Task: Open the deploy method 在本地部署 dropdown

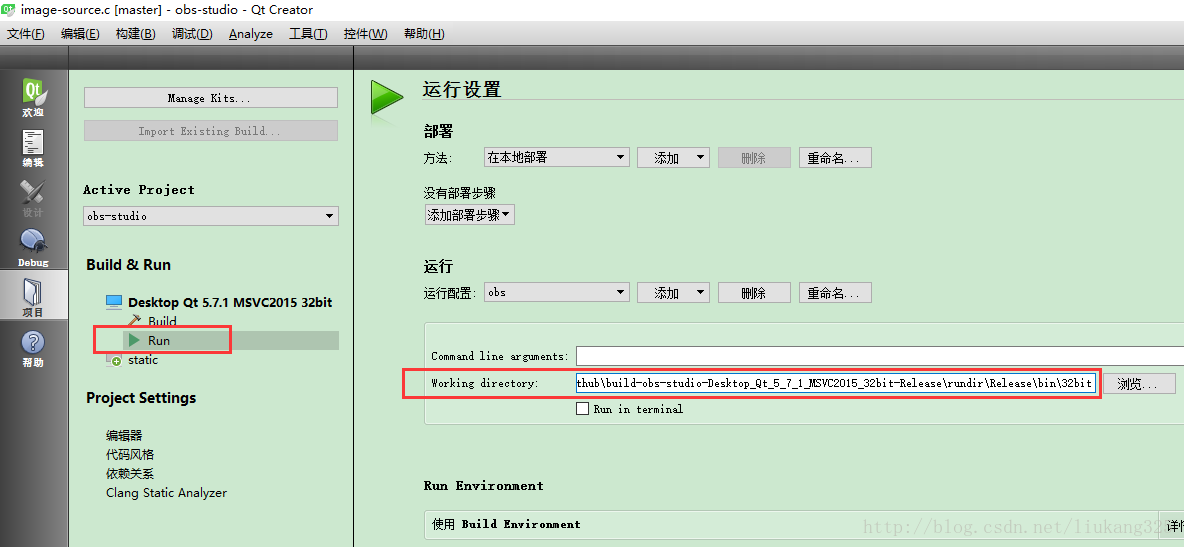Action: 557,157
